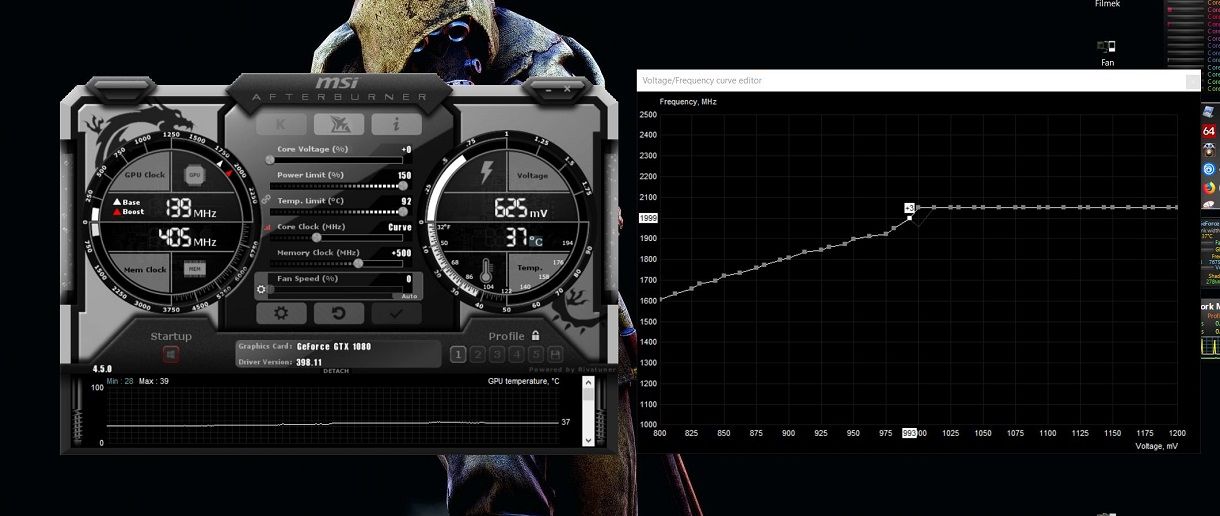Select profile slot 1
Screen dimensions: 1220x516
point(458,354)
